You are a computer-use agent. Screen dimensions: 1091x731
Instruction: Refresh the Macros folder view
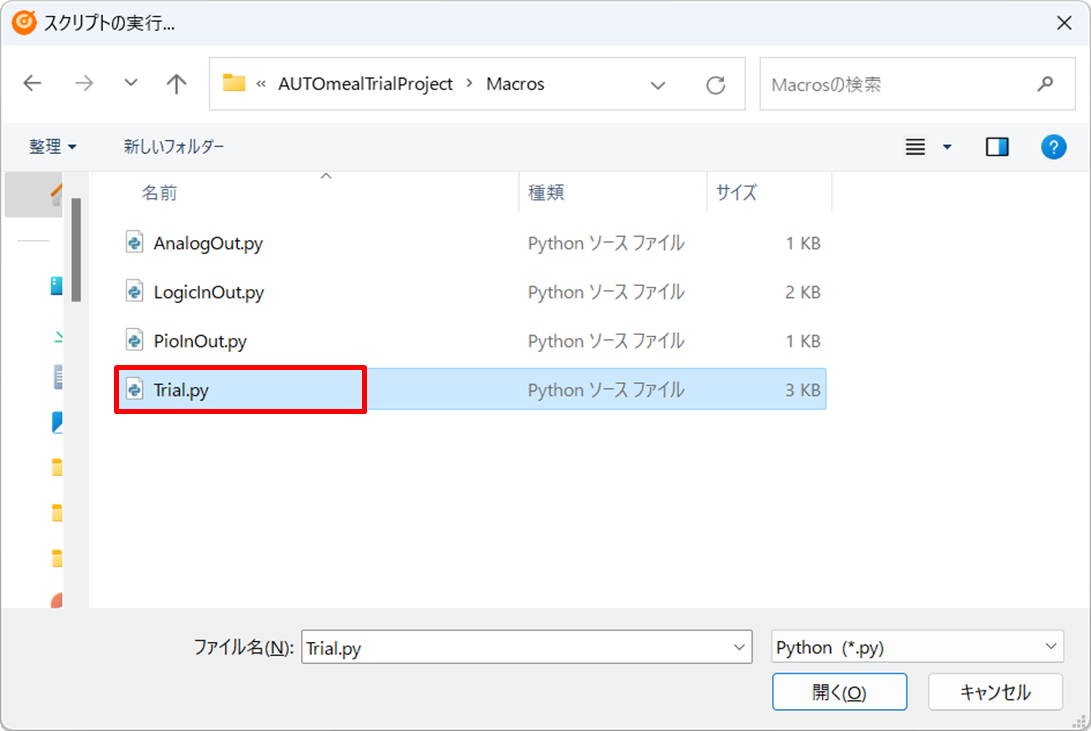(x=715, y=85)
